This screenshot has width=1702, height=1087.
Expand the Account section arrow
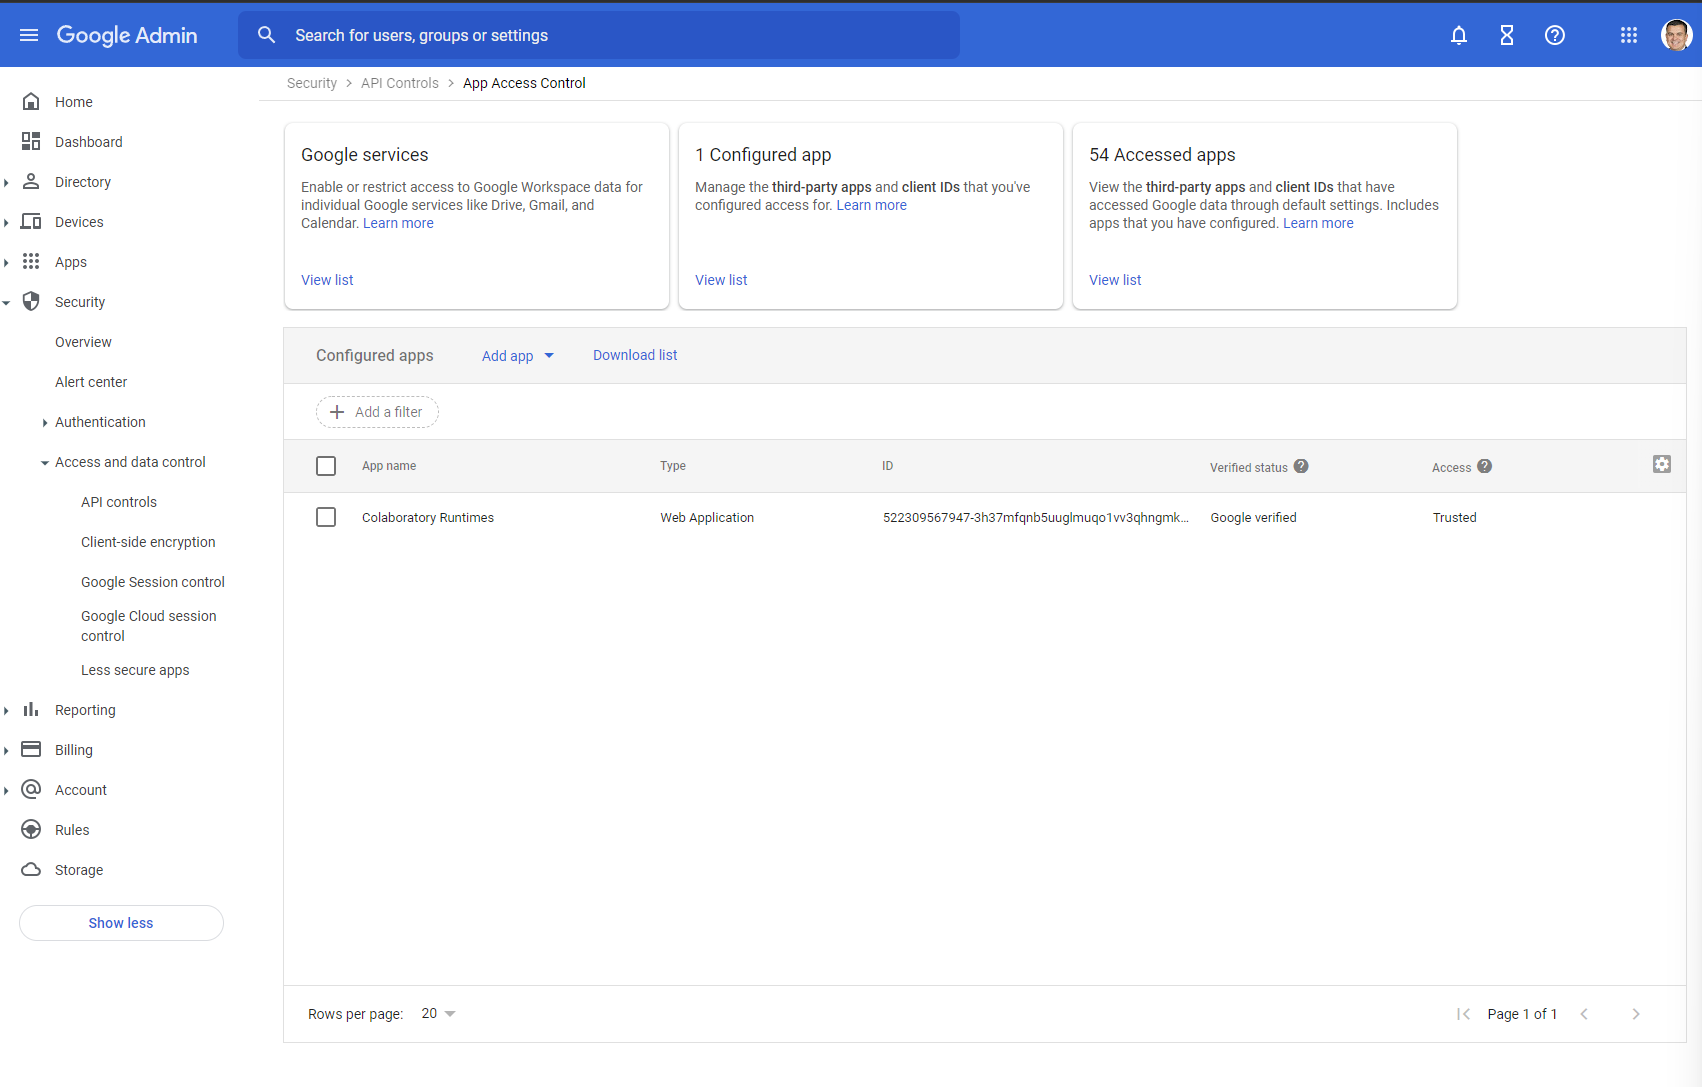6,791
